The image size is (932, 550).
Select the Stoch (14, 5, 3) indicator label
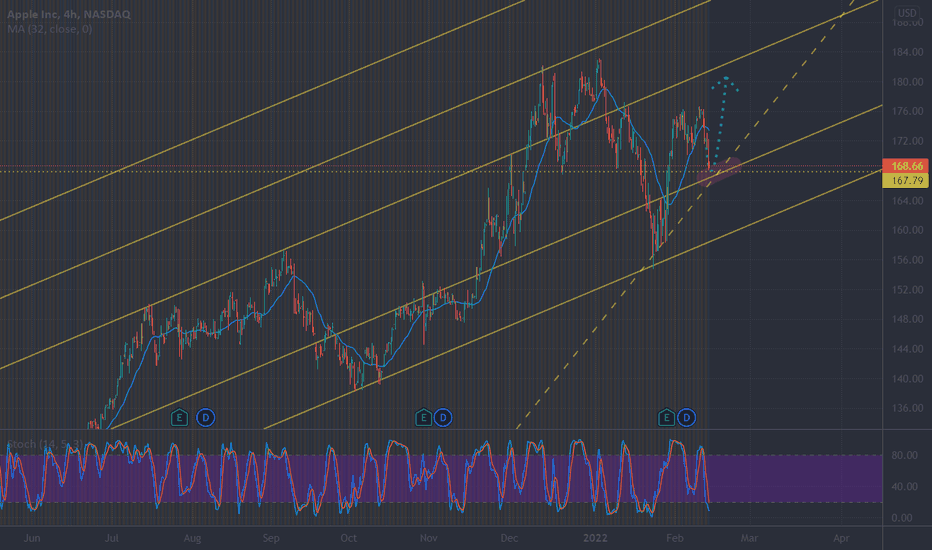pyautogui.click(x=45, y=444)
